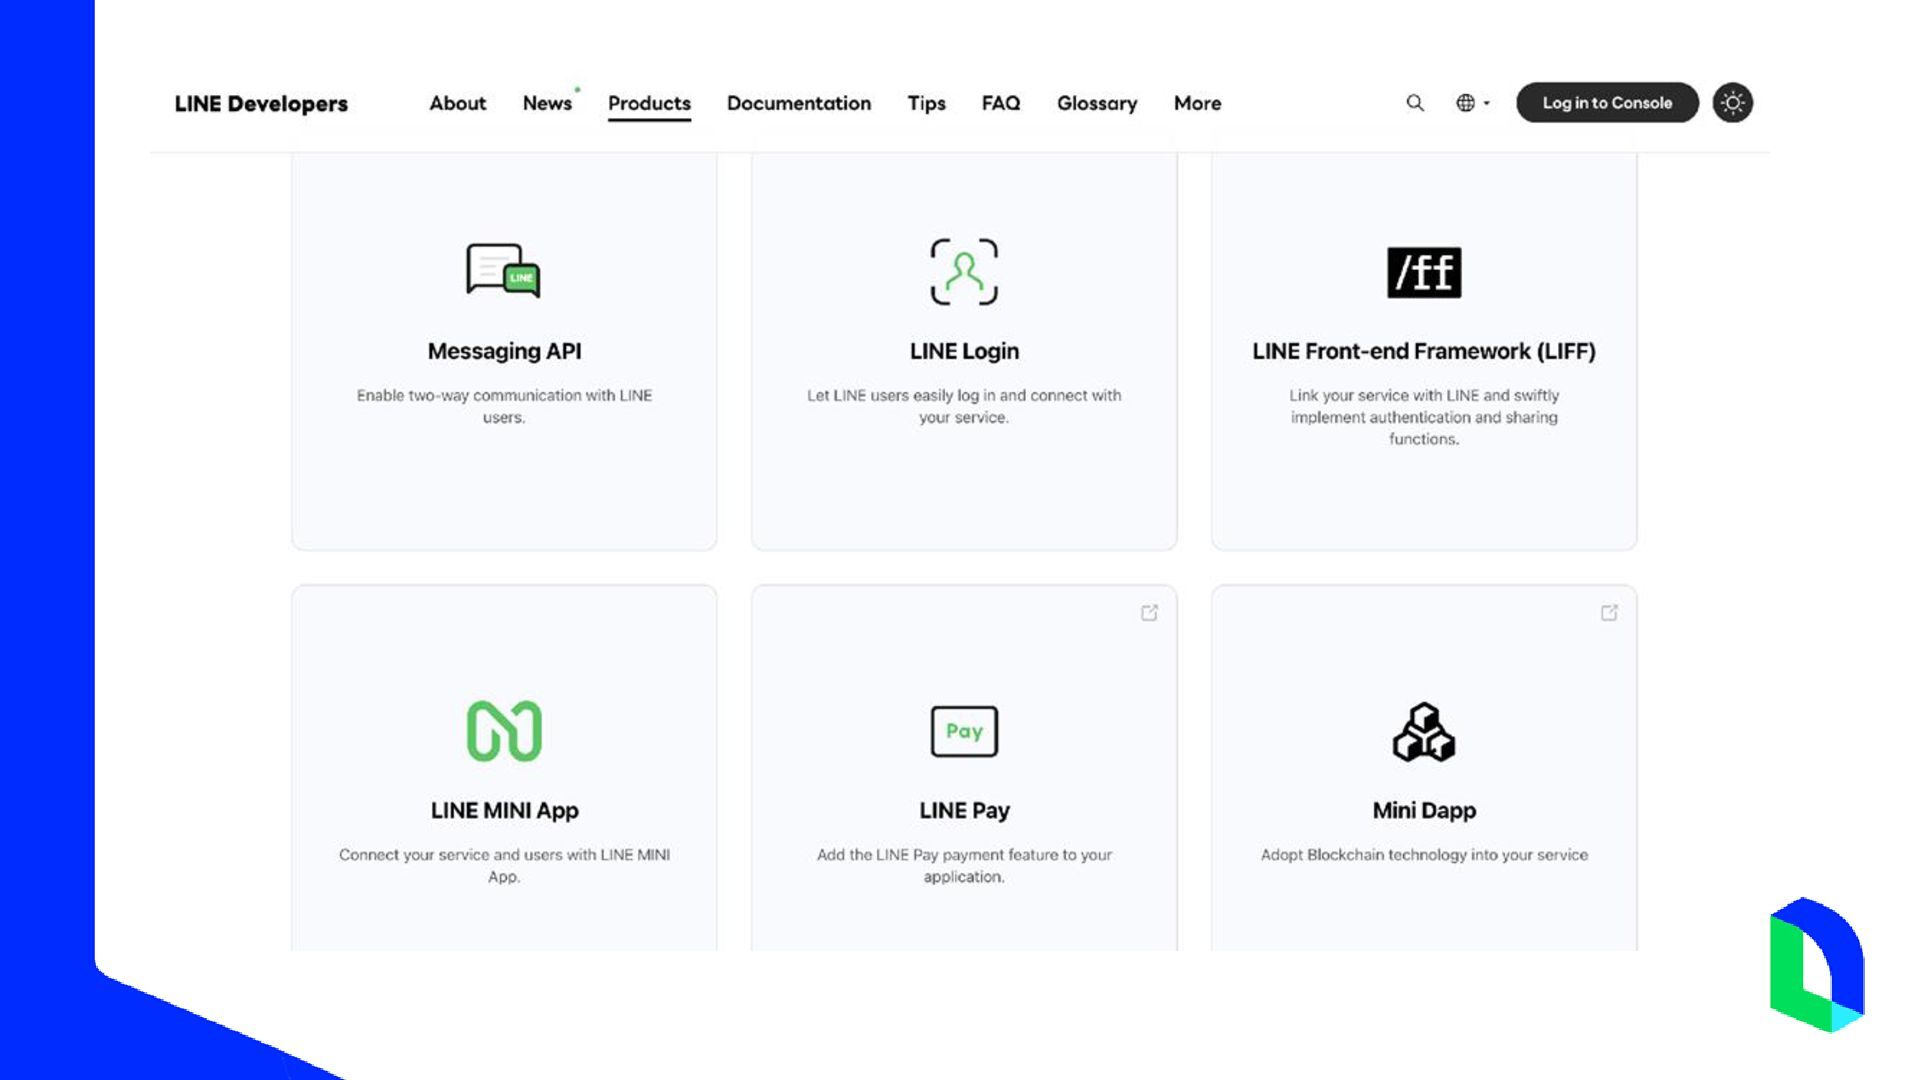Click the external link icon on LINE Pay card
The width and height of the screenshot is (1920, 1080).
click(1149, 613)
